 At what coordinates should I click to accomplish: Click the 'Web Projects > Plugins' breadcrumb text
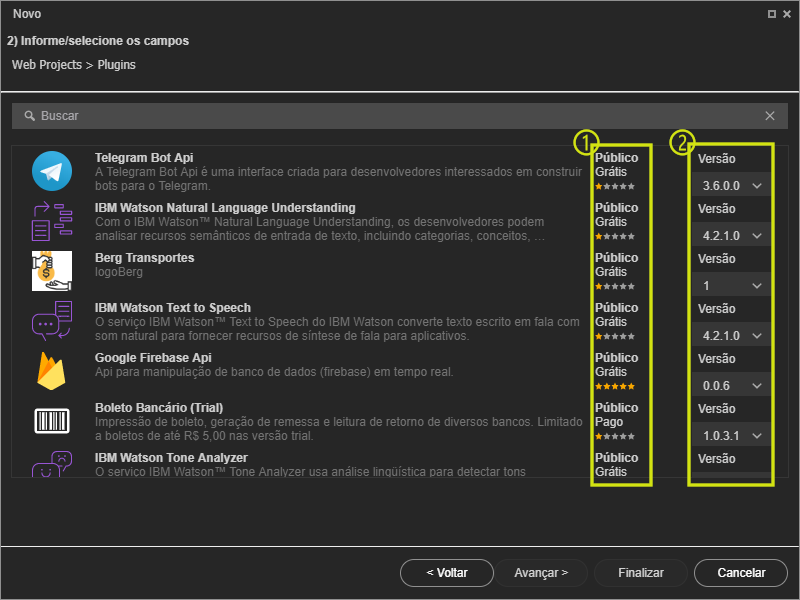74,65
